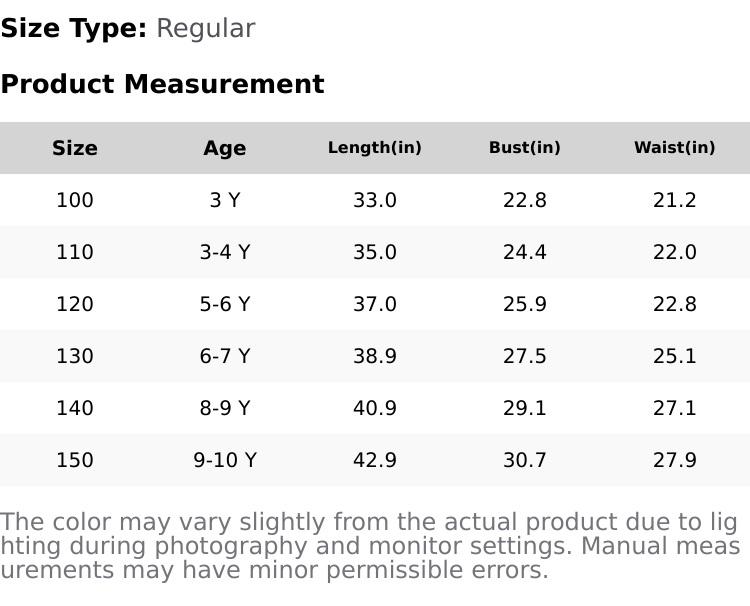Click the Size Type Regular text
Image resolution: width=750 pixels, height=606 pixels.
pos(128,28)
